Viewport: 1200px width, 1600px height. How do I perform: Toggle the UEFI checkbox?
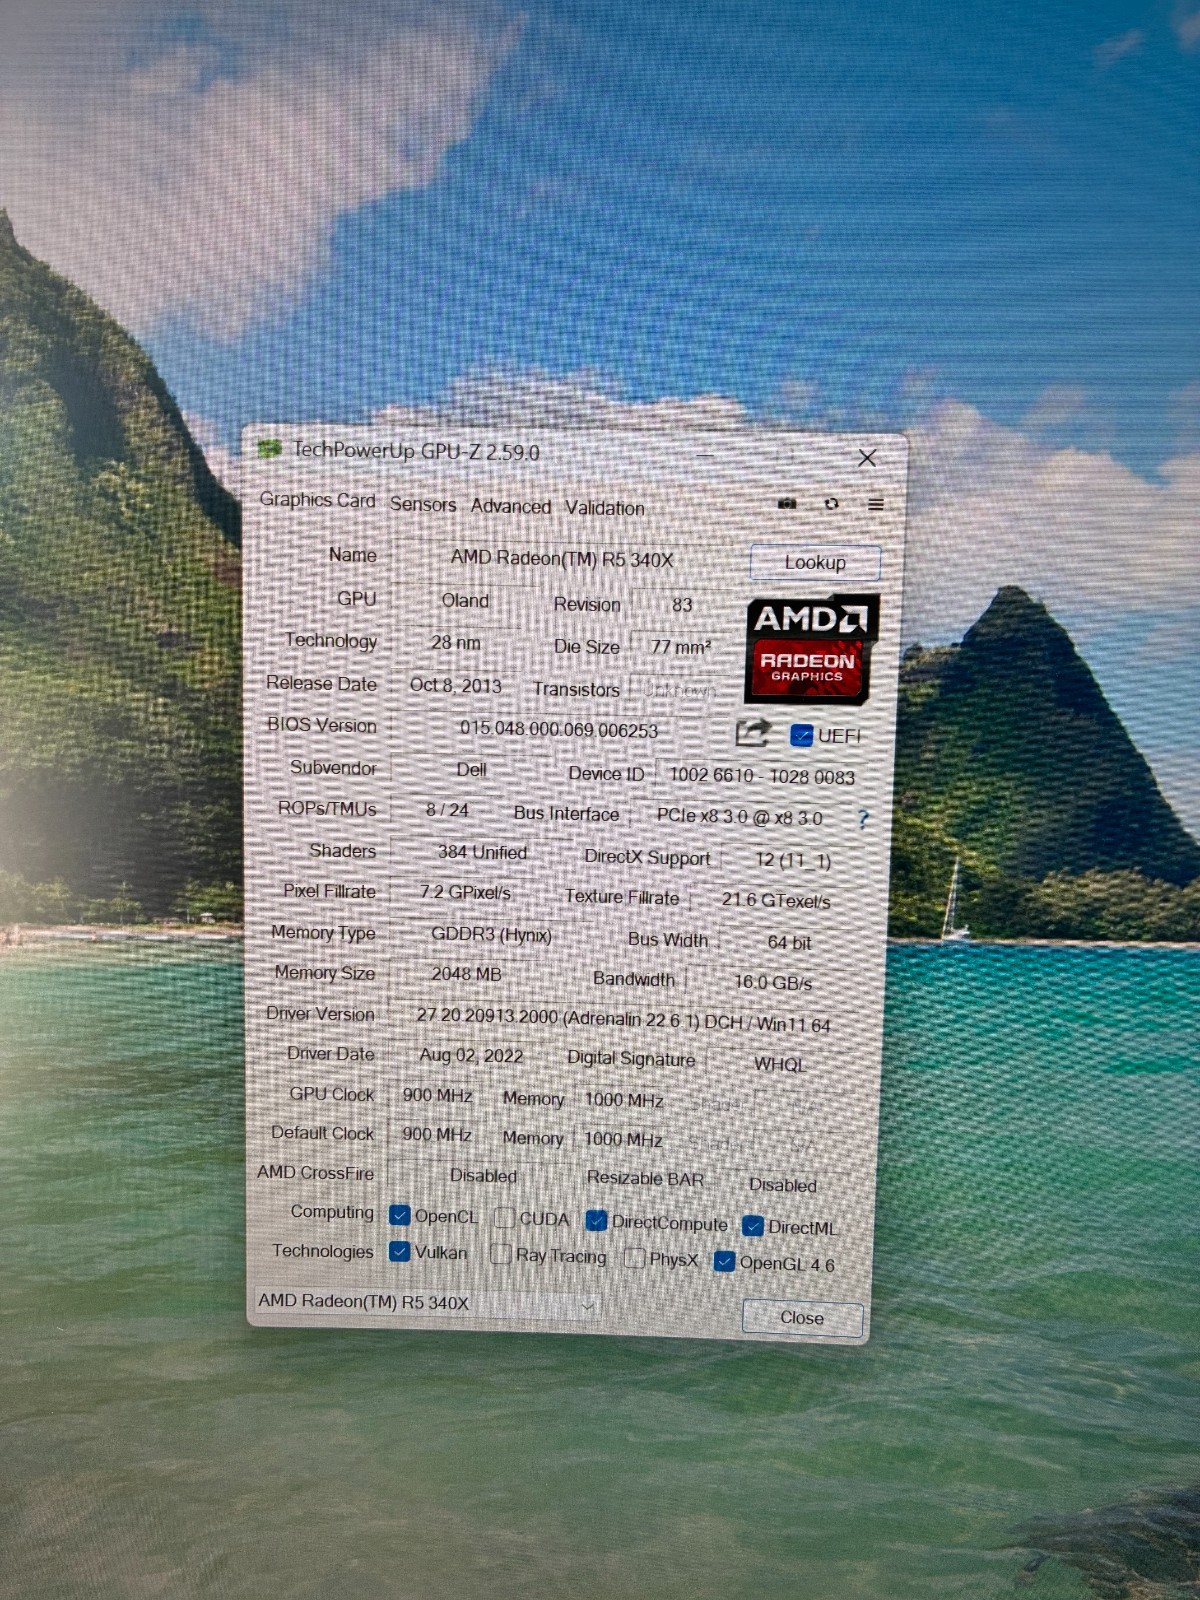tap(801, 736)
